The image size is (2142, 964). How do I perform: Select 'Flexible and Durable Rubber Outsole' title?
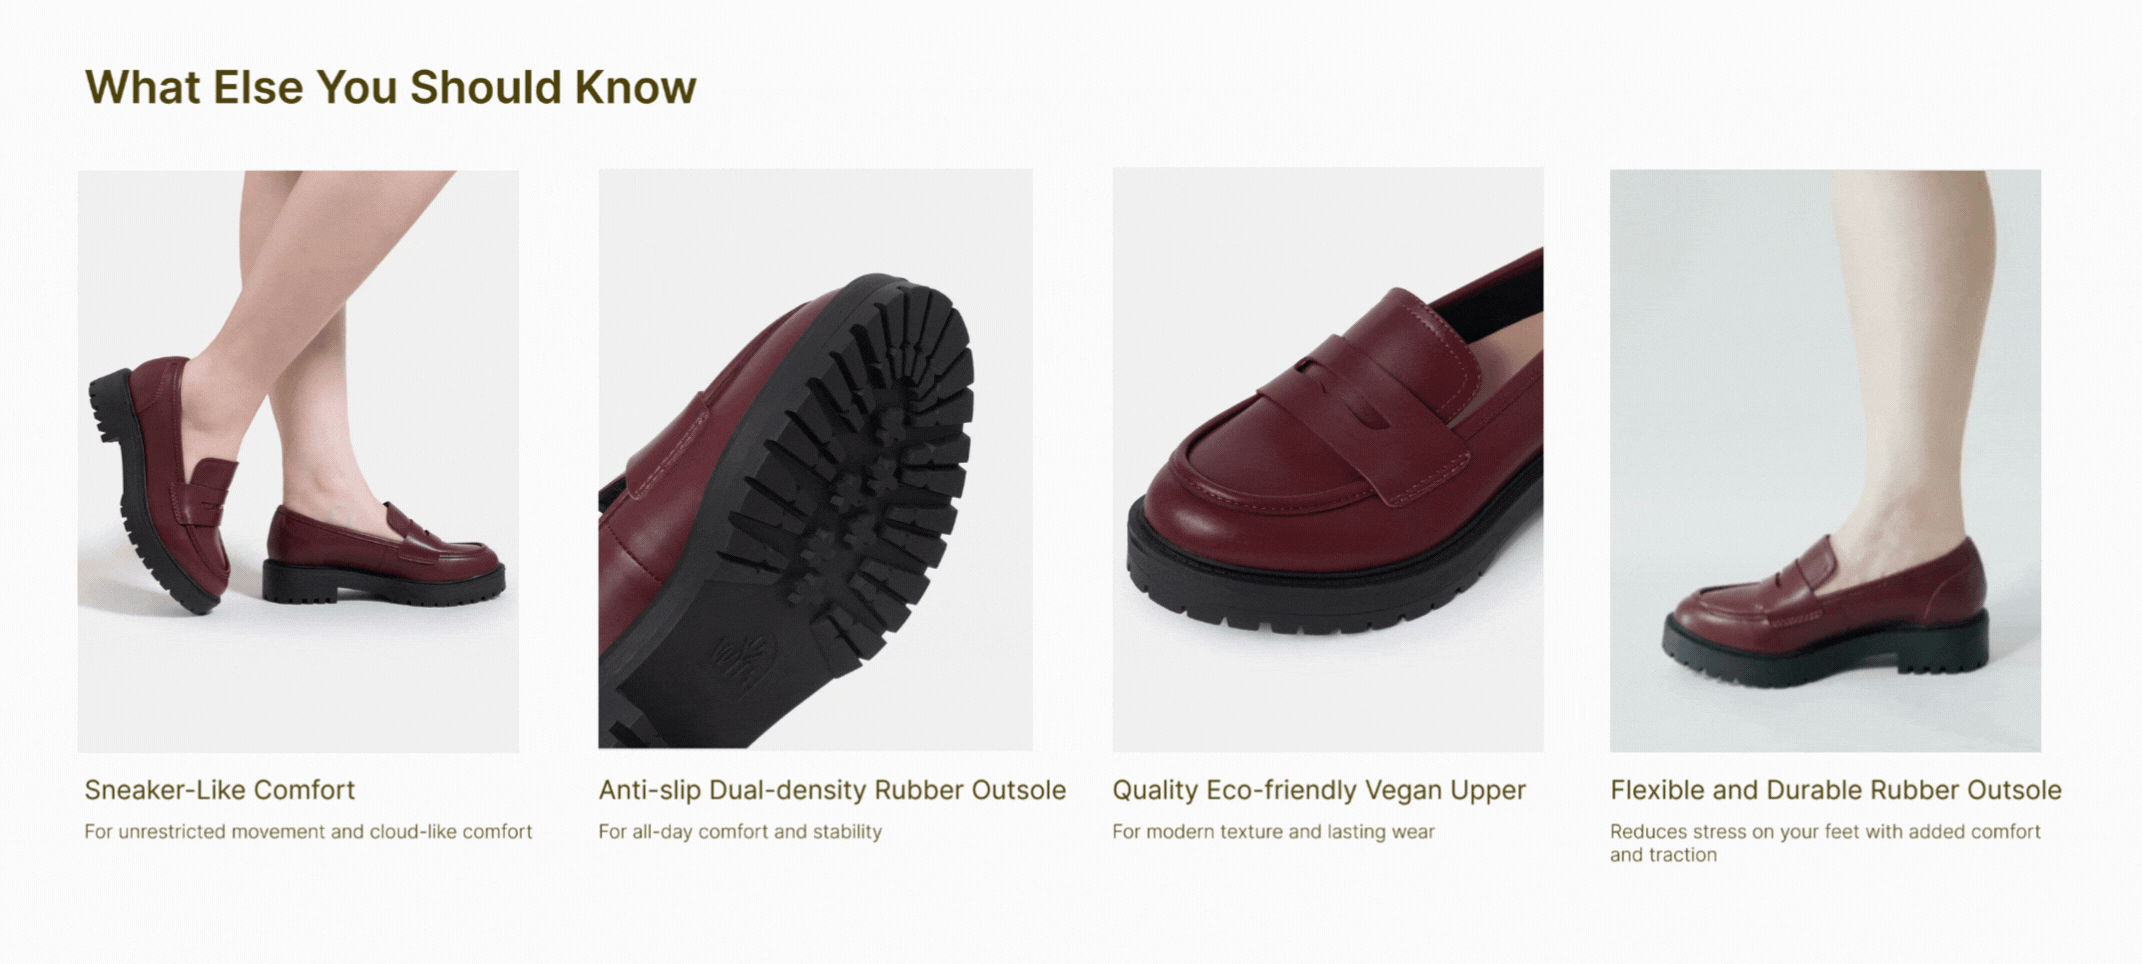pos(1836,790)
